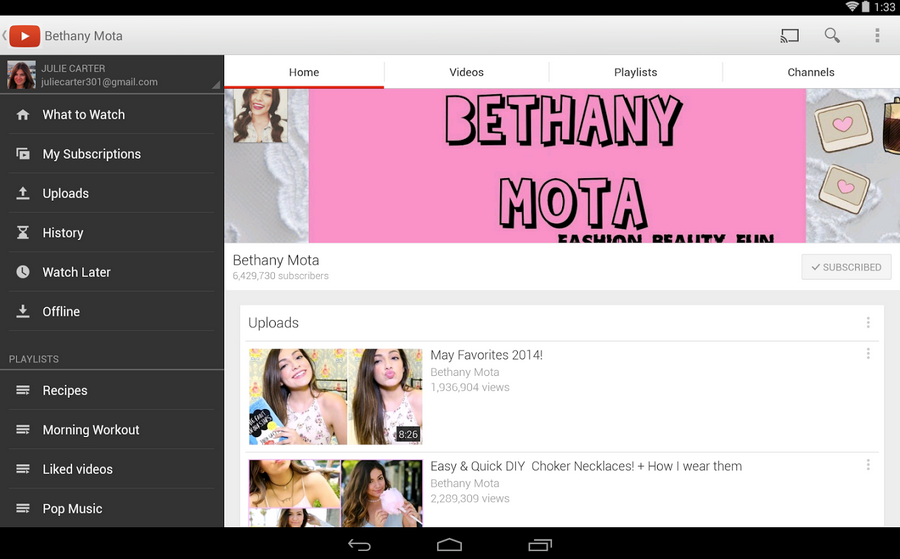Open What to Watch home icon
The height and width of the screenshot is (559, 900).
click(23, 115)
